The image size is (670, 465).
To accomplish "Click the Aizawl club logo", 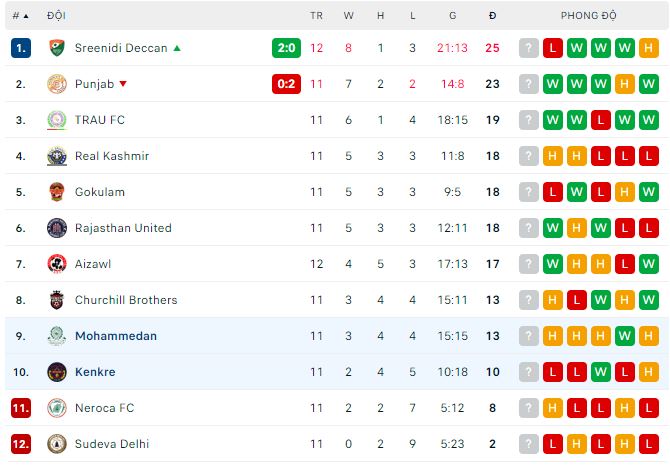I will (57, 264).
